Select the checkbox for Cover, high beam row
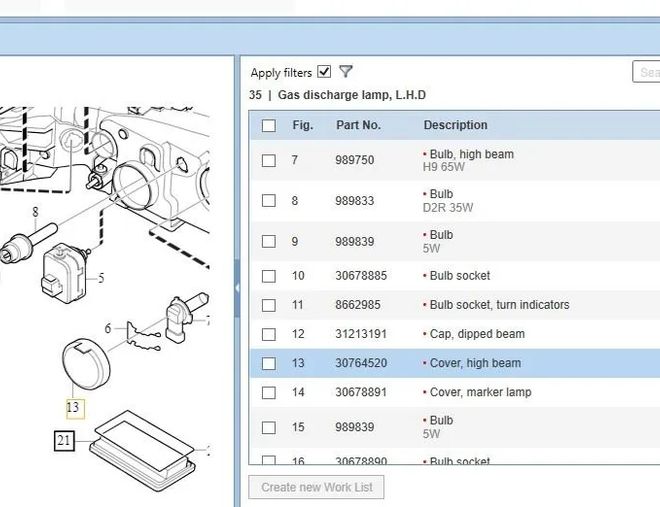 [268, 363]
